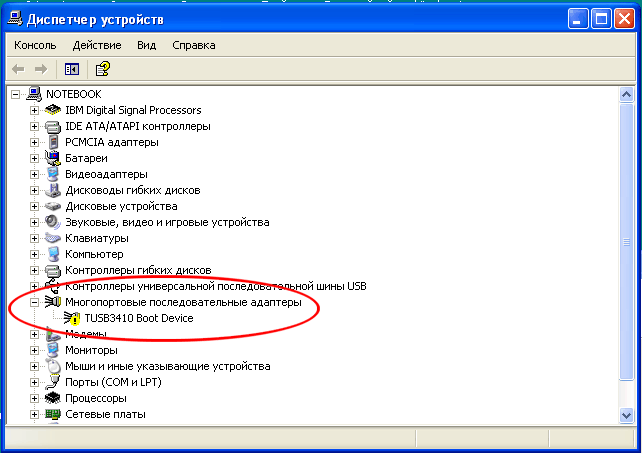This screenshot has height=453, width=642.
Task: Click the Процессоры chip icon
Action: [x=53, y=398]
